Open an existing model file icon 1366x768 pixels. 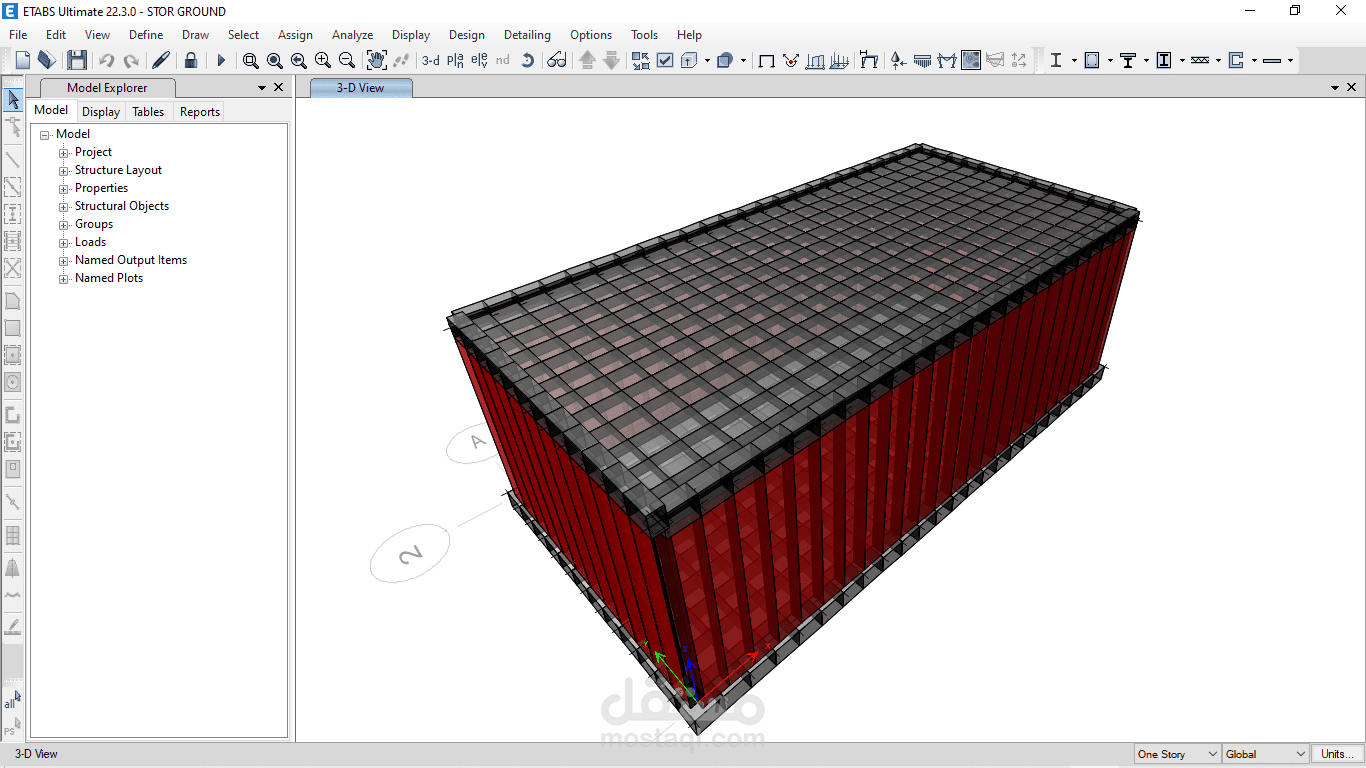(x=46, y=60)
